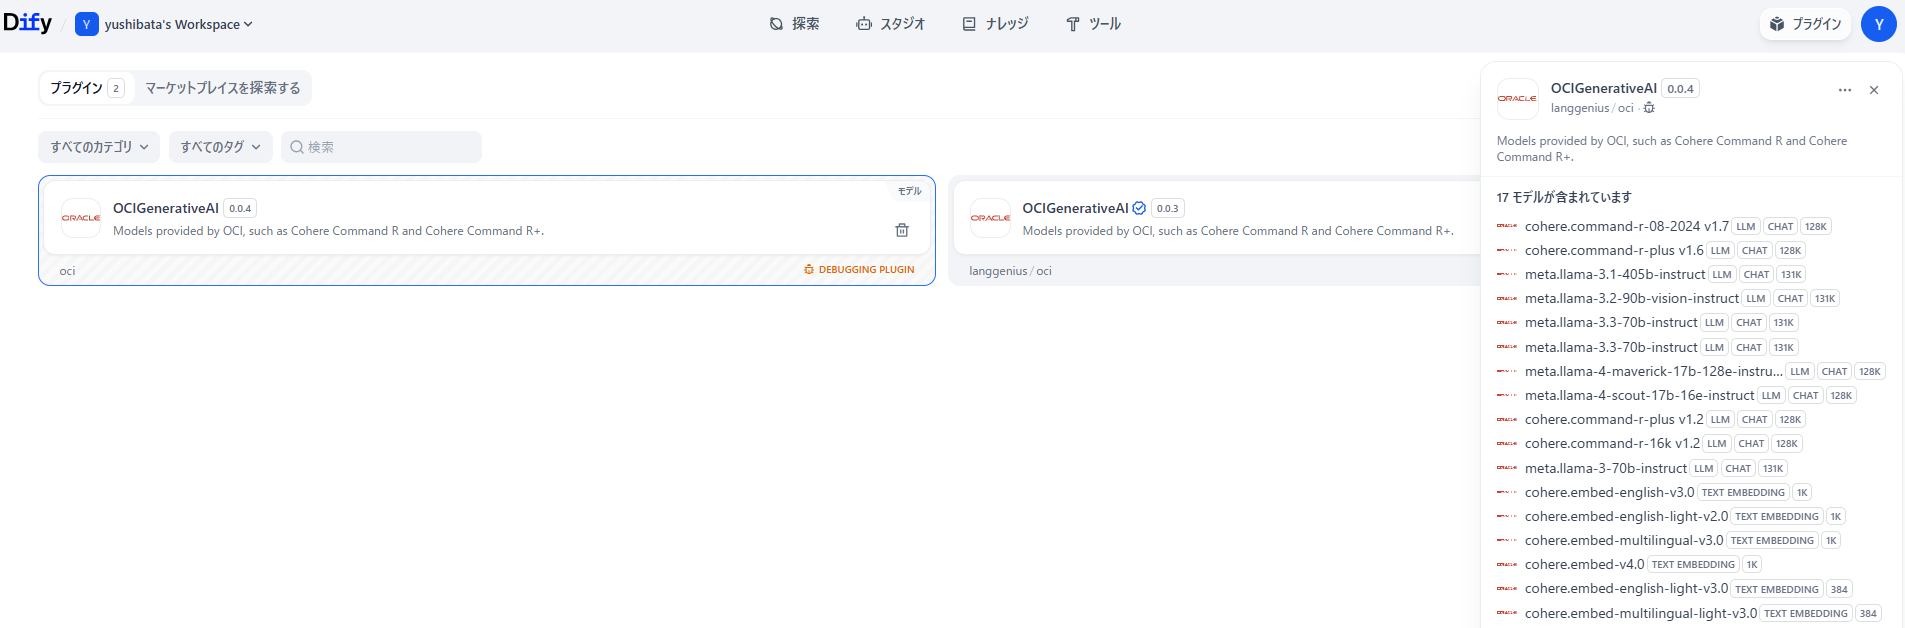
Task: Click 17 モデルが含まれています heading
Action: point(1563,197)
